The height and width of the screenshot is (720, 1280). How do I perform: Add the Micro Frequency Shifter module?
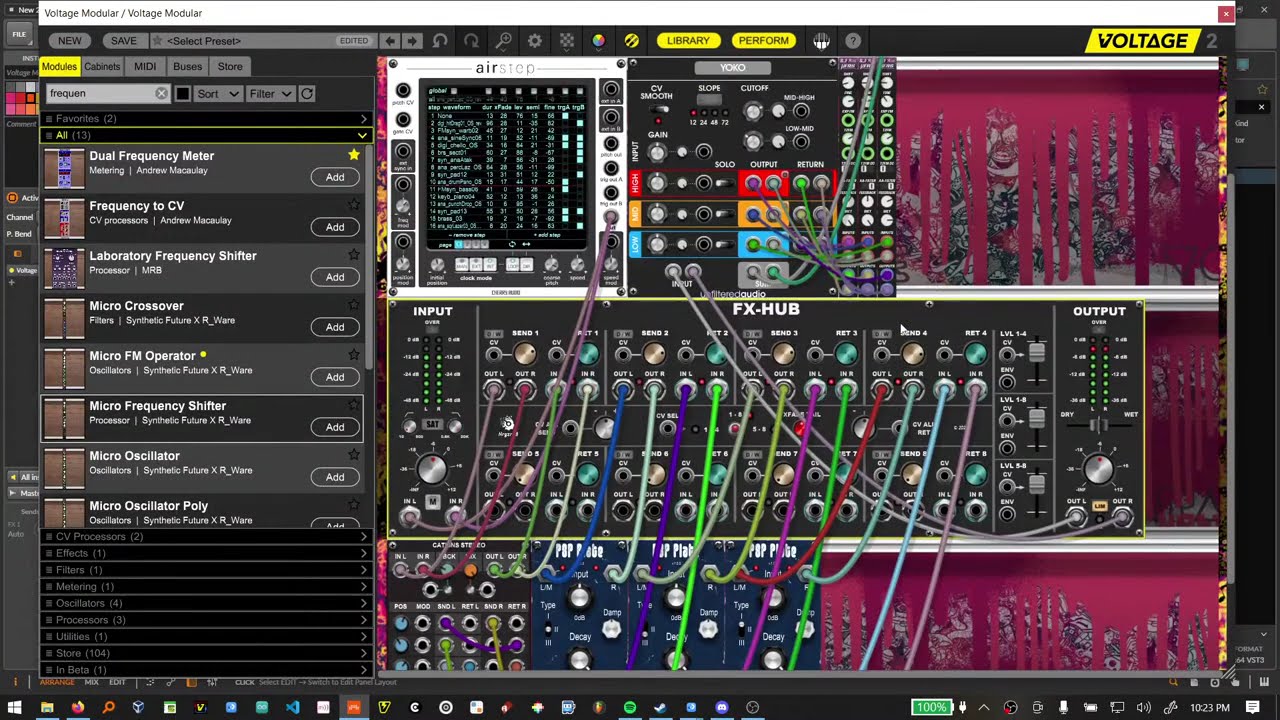click(335, 427)
